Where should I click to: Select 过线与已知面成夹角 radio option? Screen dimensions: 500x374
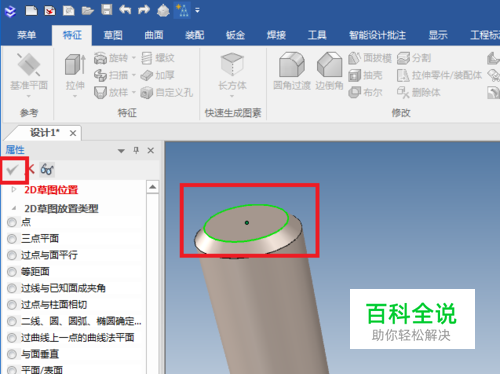(x=12, y=288)
